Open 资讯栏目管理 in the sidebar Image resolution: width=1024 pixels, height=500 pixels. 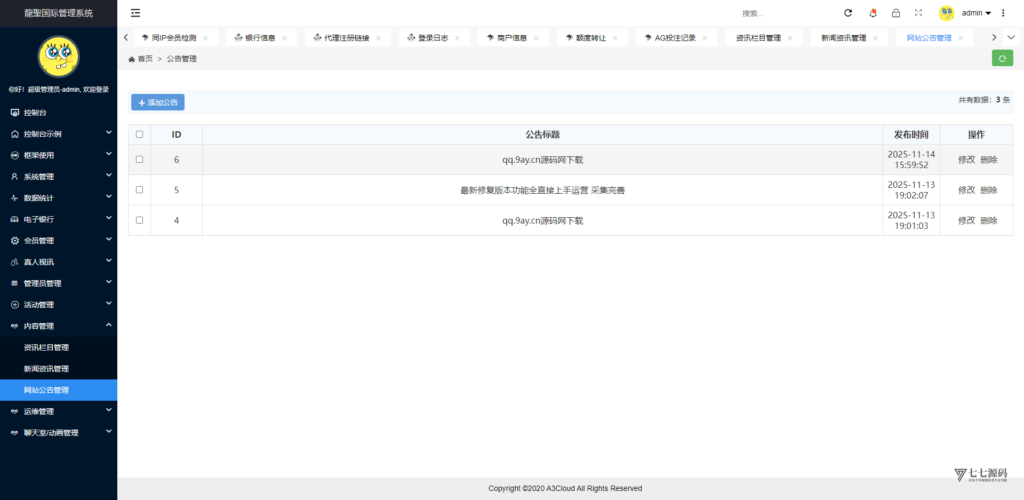tap(46, 347)
